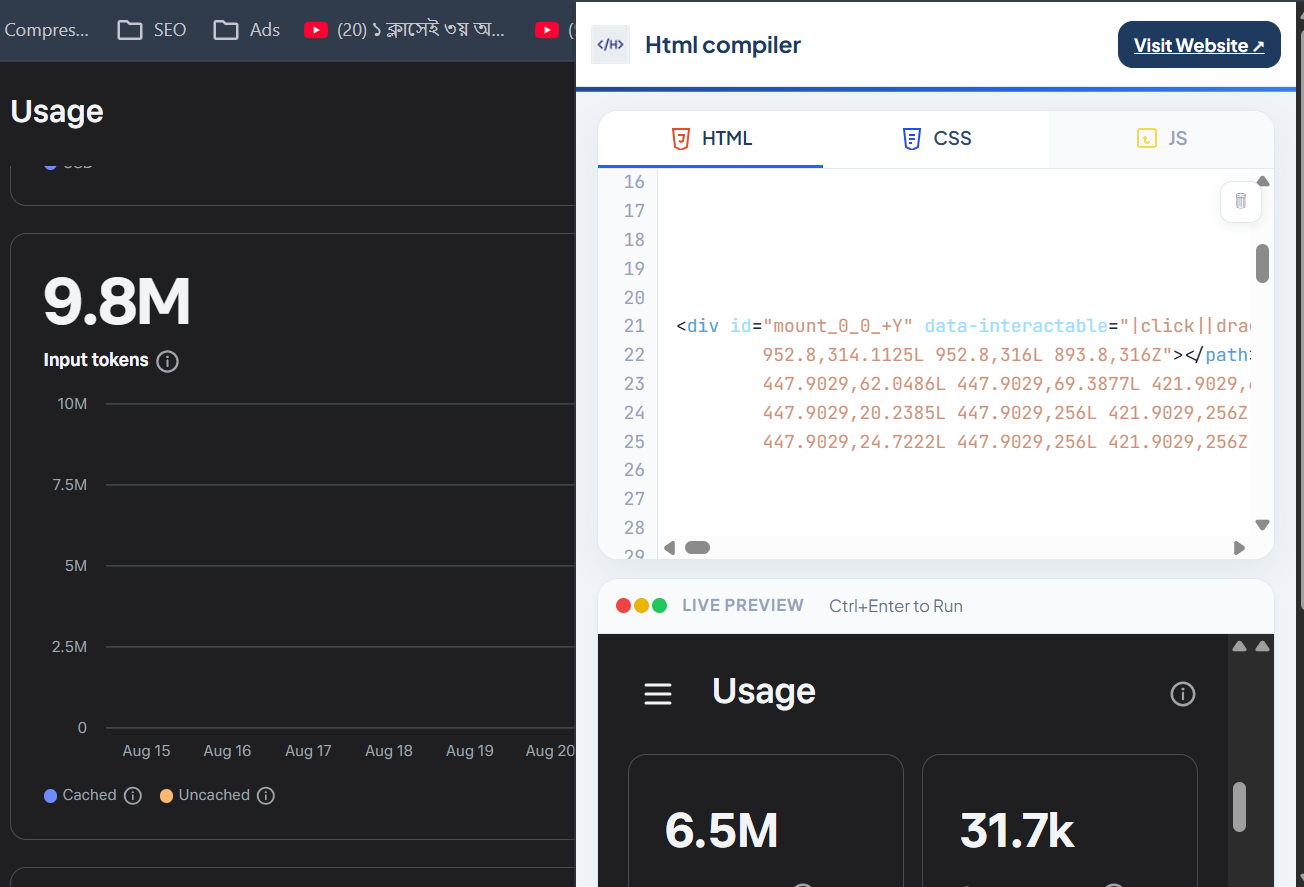
Task: Clear the code with the trash icon
Action: (1241, 201)
